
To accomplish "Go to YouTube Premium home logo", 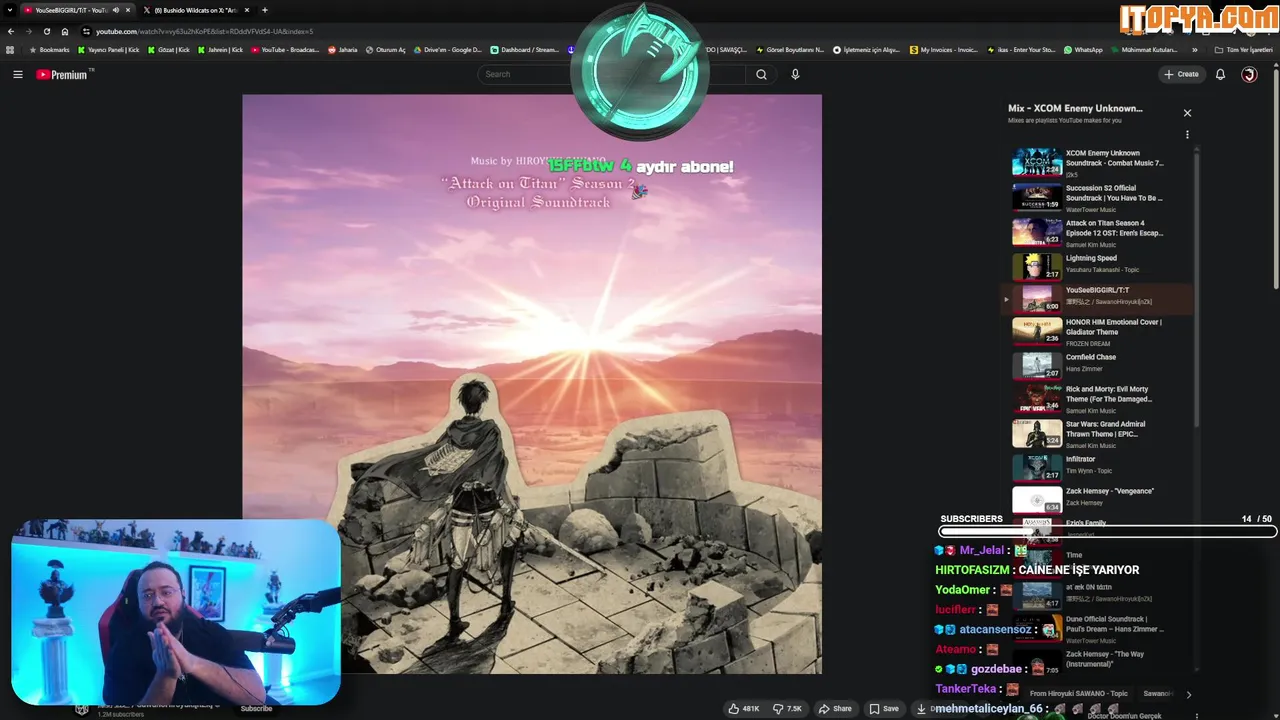I will (x=63, y=74).
